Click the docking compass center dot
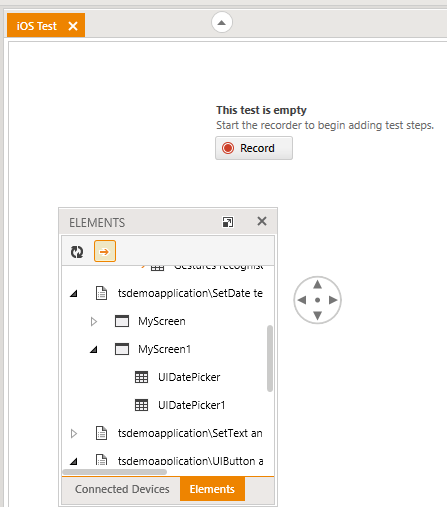The width and height of the screenshot is (447, 507). point(317,300)
